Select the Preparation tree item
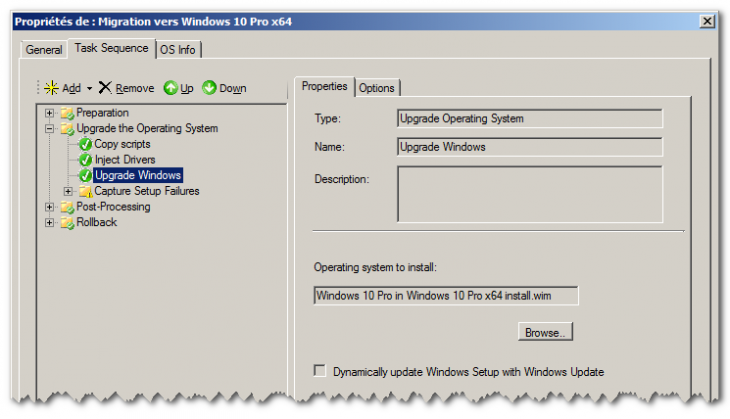The width and height of the screenshot is (730, 419). pyautogui.click(x=102, y=113)
